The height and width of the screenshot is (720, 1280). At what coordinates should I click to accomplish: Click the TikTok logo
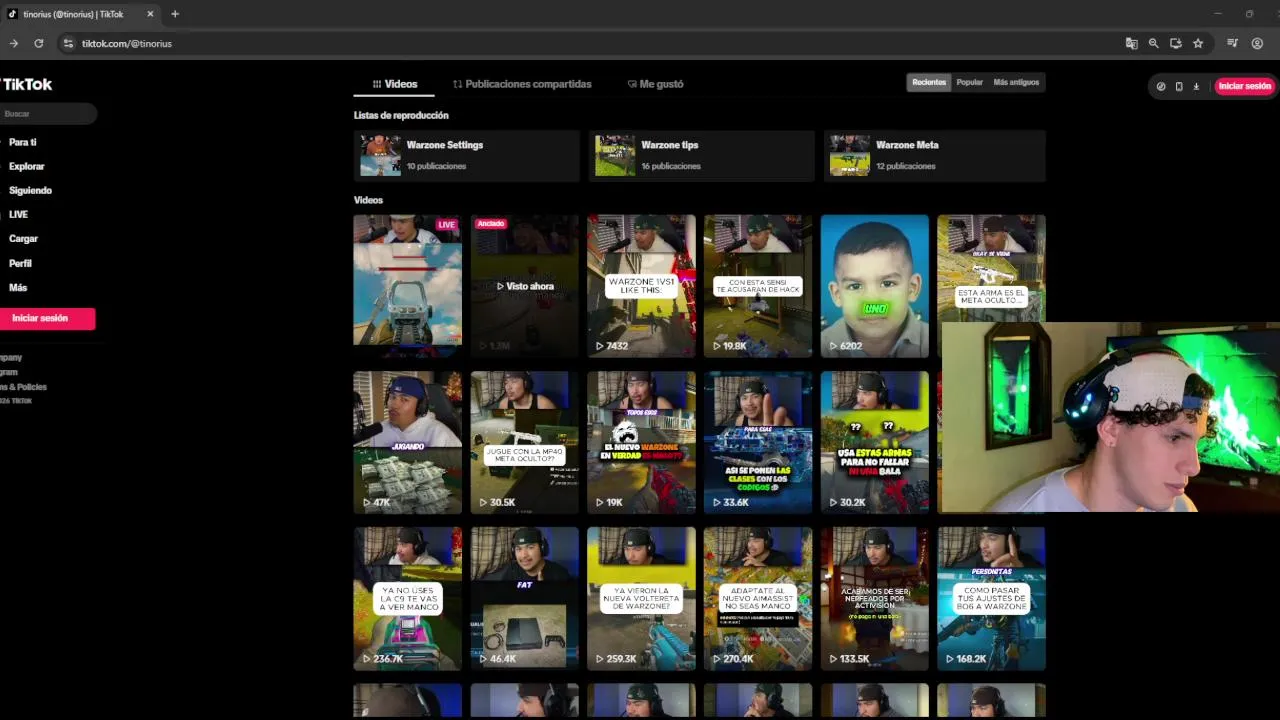[x=27, y=84]
